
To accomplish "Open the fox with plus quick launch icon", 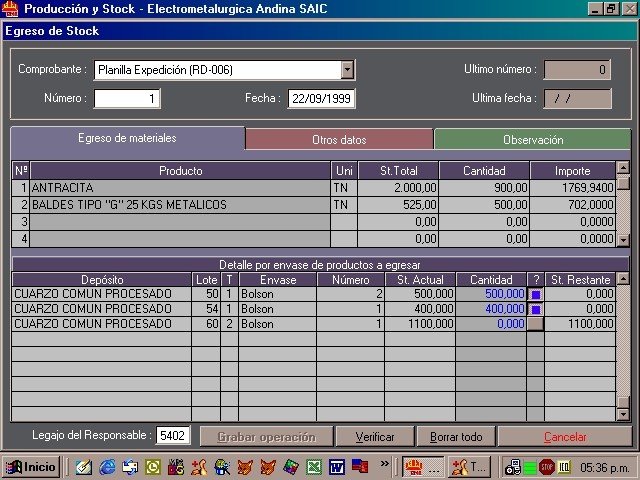I will [x=199, y=467].
